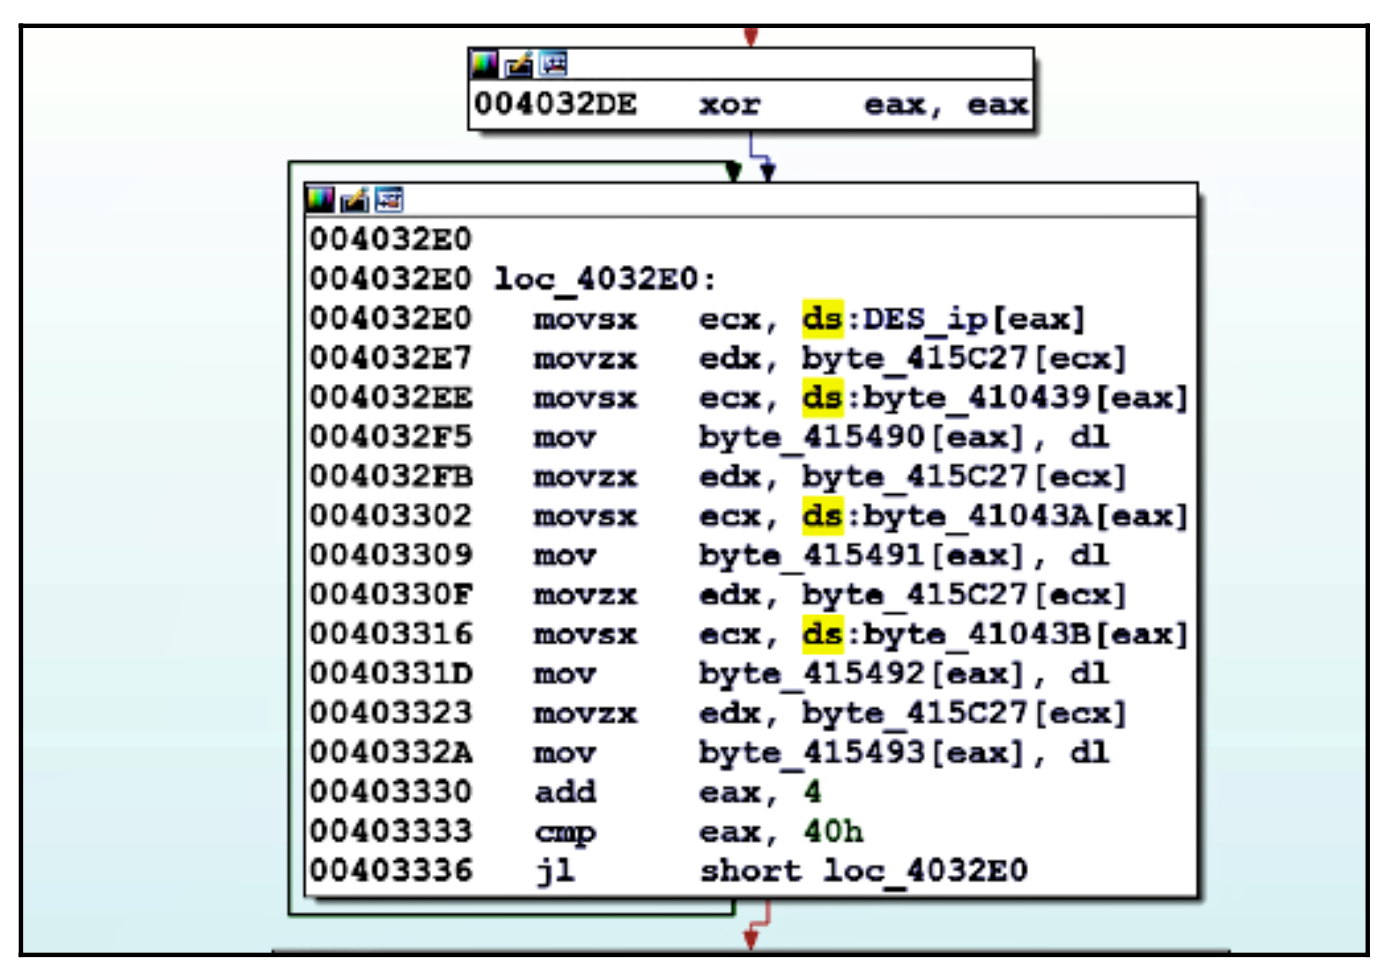Click address 004032F5

pyautogui.click(x=391, y=437)
